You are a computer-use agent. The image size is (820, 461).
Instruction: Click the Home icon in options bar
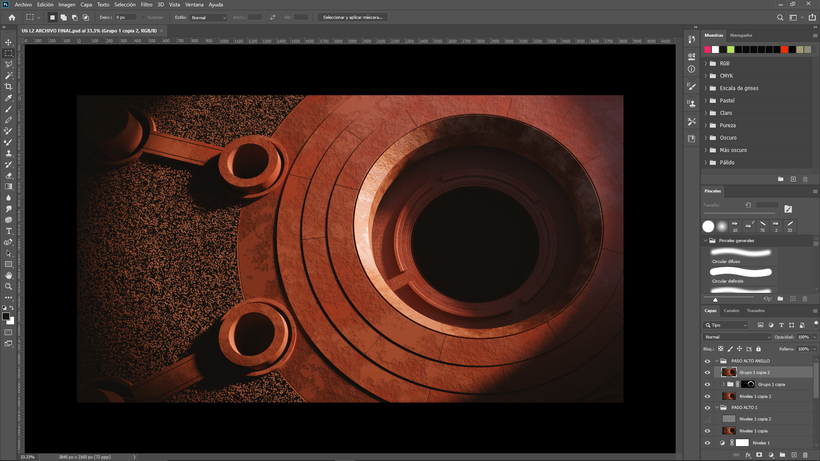pos(12,17)
